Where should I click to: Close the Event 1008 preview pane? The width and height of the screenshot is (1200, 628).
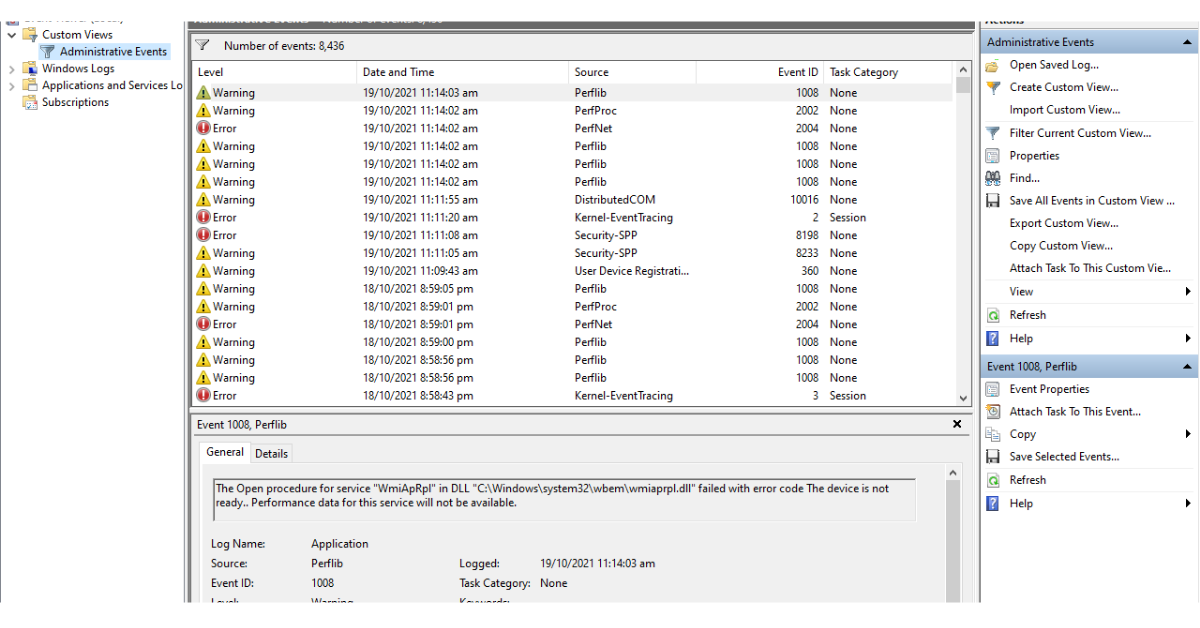tap(956, 425)
